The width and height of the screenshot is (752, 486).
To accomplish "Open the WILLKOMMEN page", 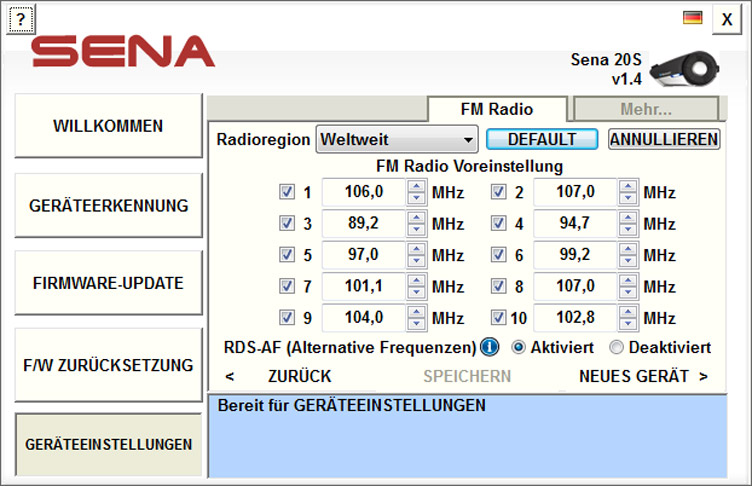I will click(108, 126).
